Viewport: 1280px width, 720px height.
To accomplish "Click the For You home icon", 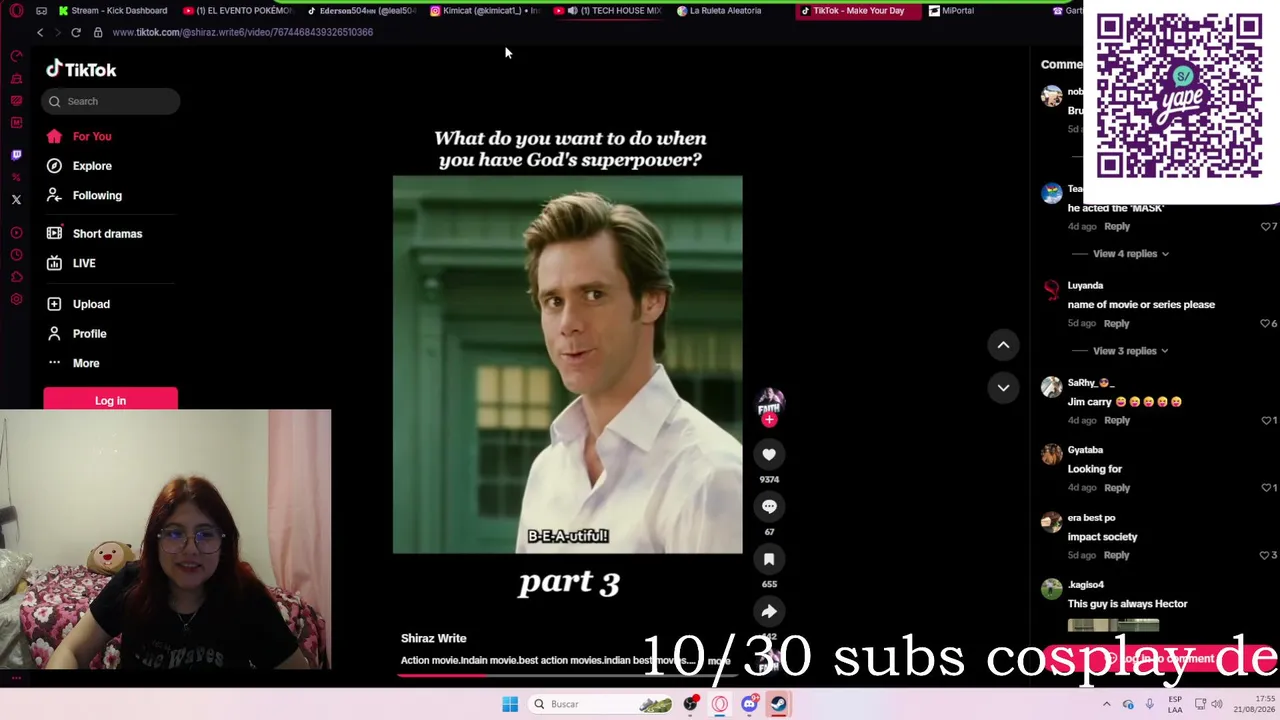I will [x=54, y=136].
